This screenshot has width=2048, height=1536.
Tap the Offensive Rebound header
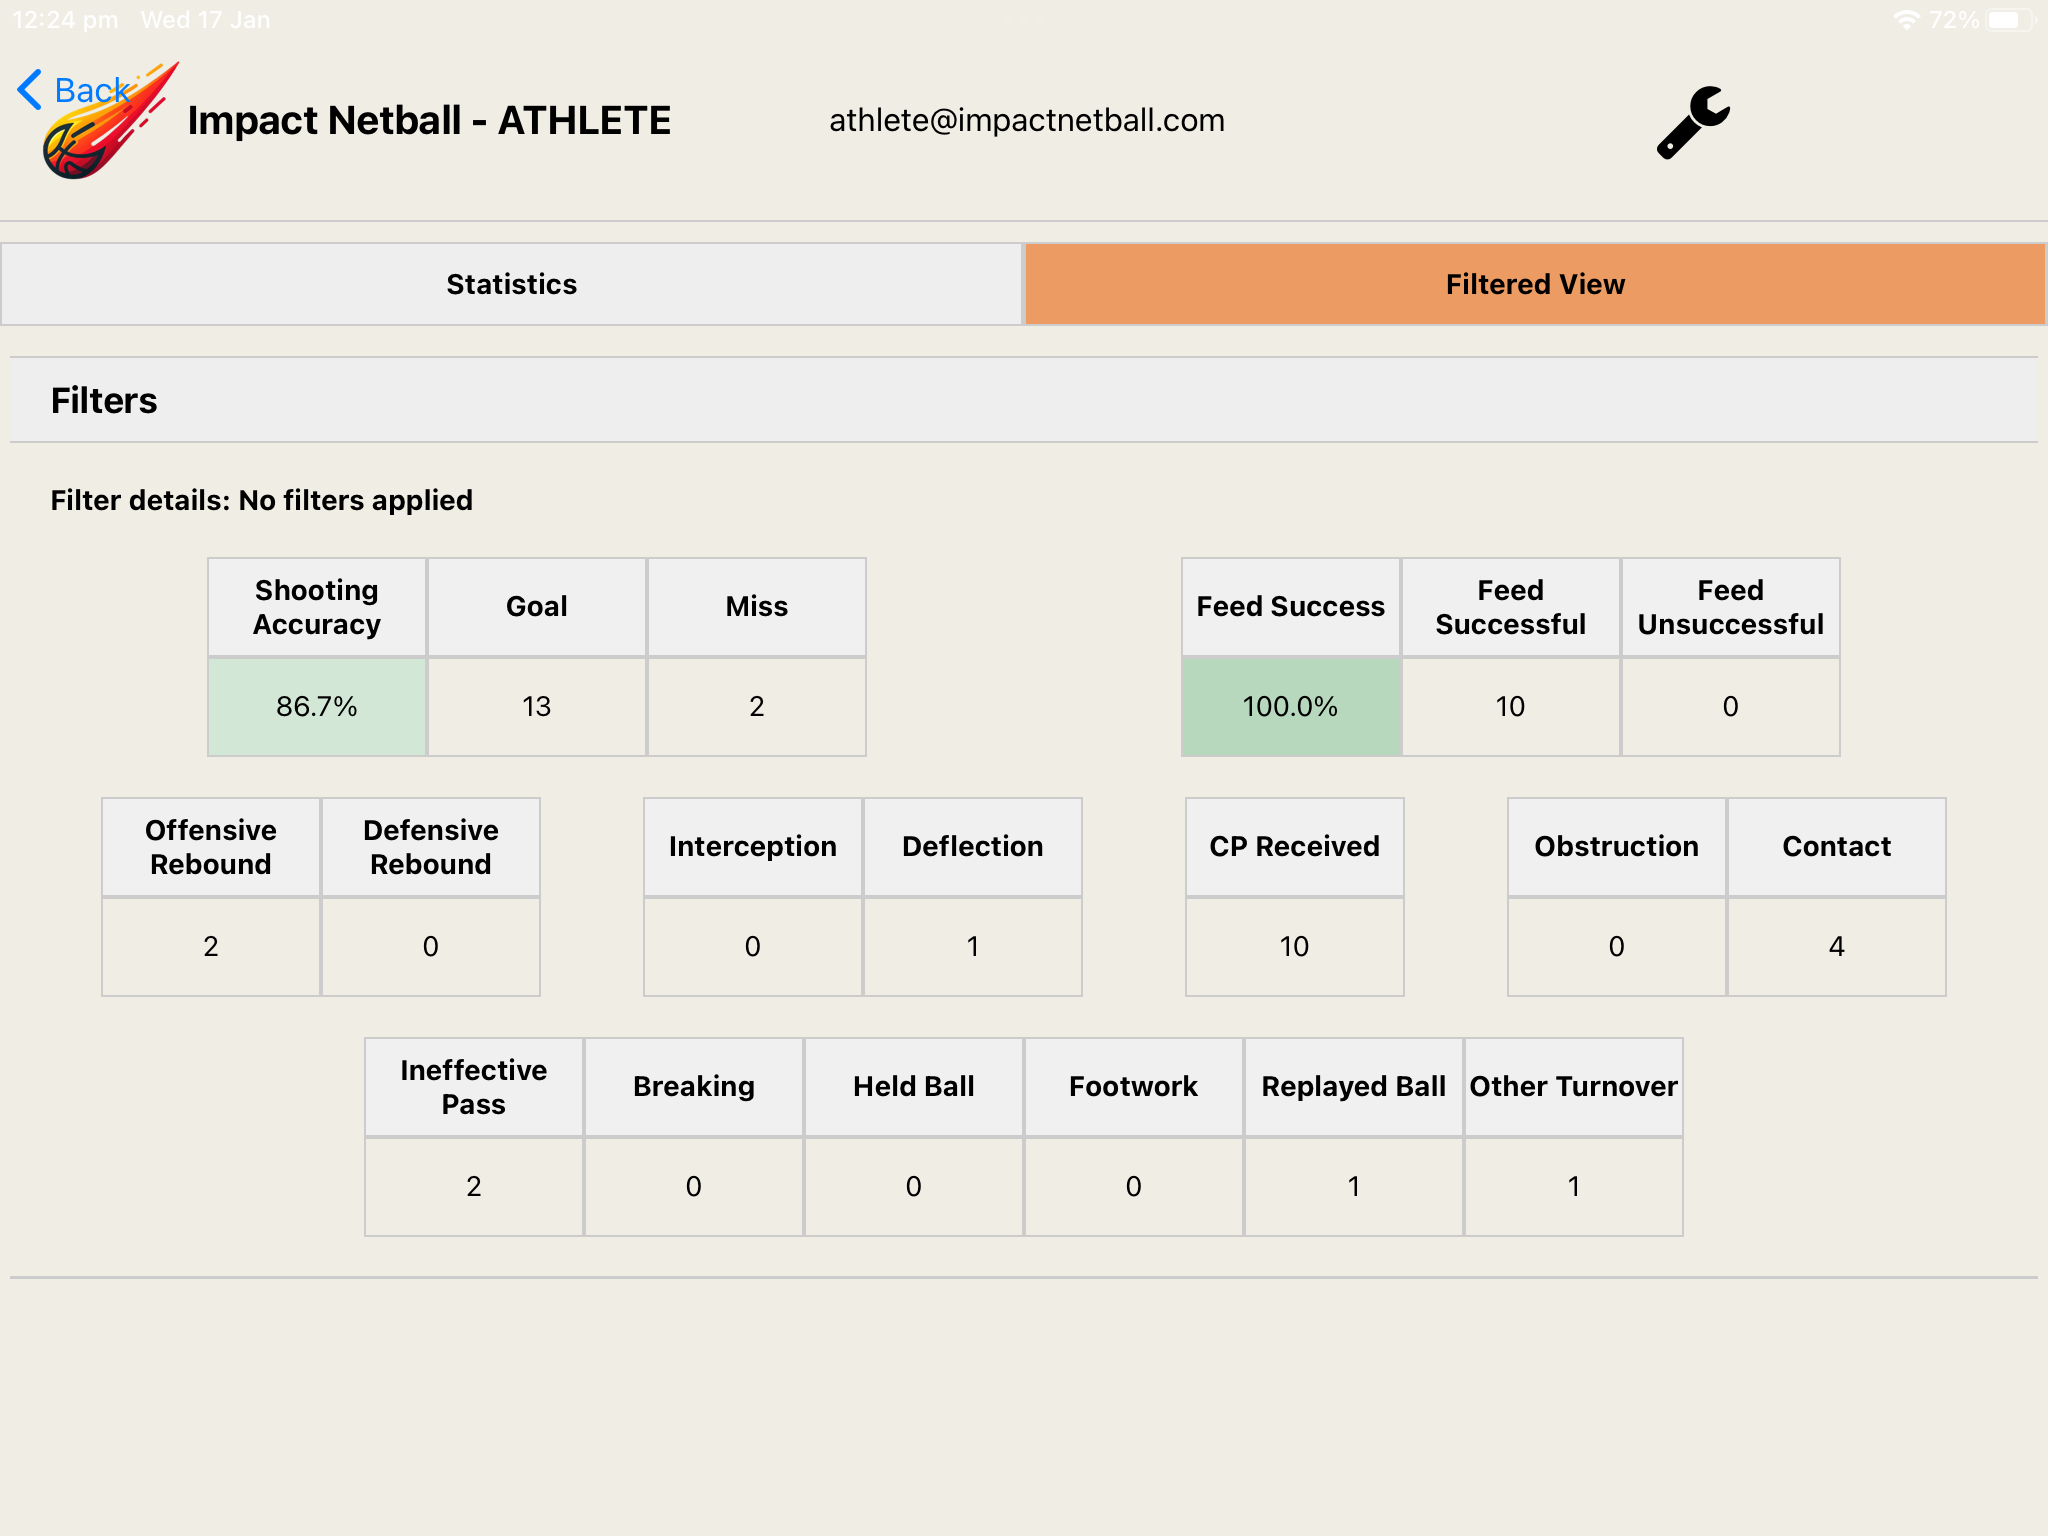tap(211, 847)
